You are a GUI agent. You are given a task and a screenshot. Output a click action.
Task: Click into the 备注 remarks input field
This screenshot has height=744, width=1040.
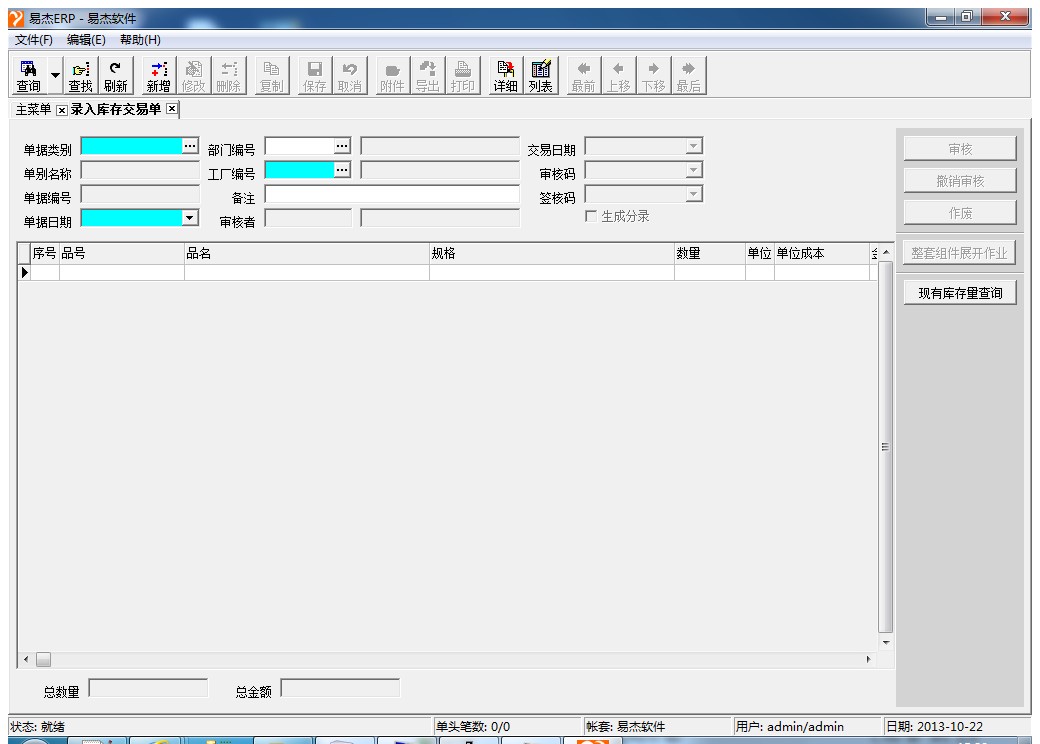392,194
